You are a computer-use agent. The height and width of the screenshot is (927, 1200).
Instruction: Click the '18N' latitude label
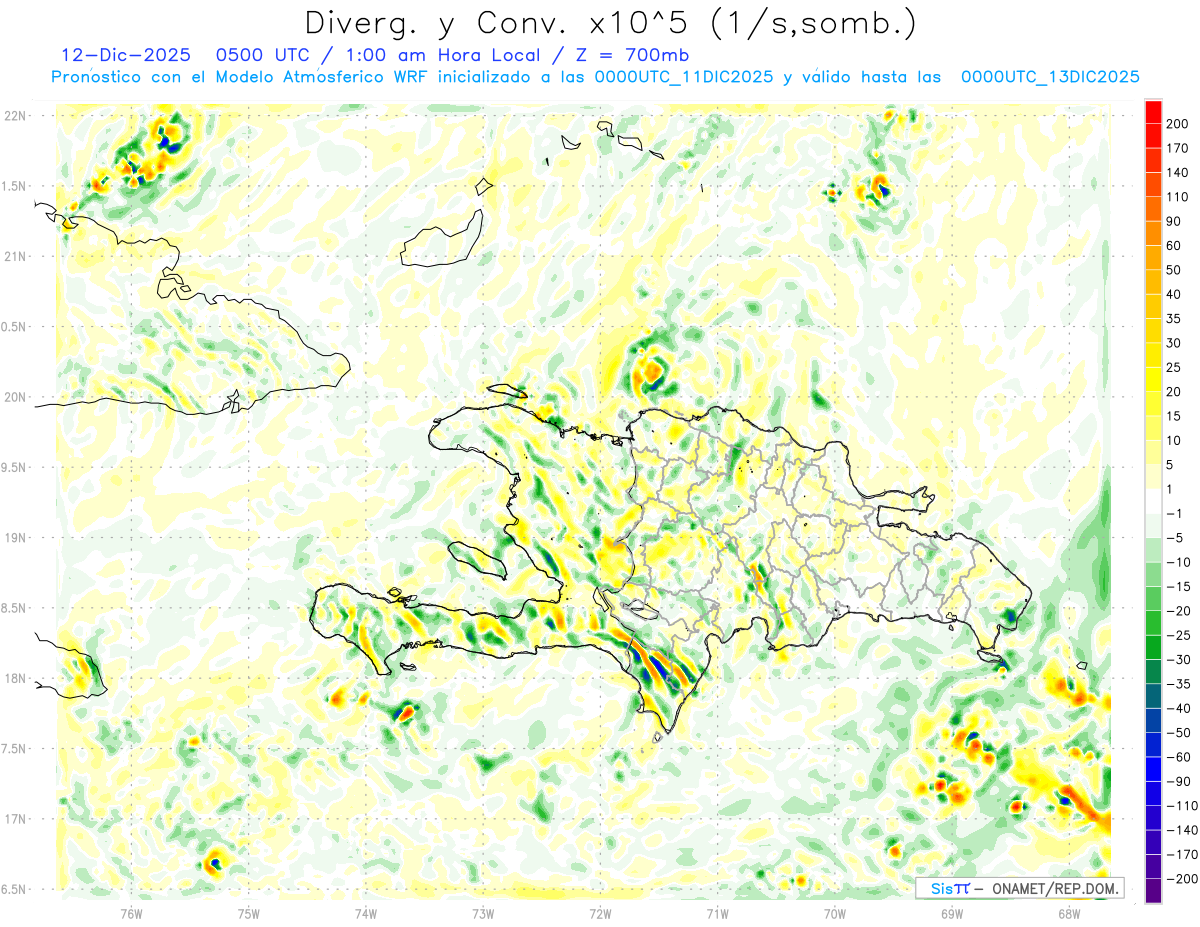16,679
